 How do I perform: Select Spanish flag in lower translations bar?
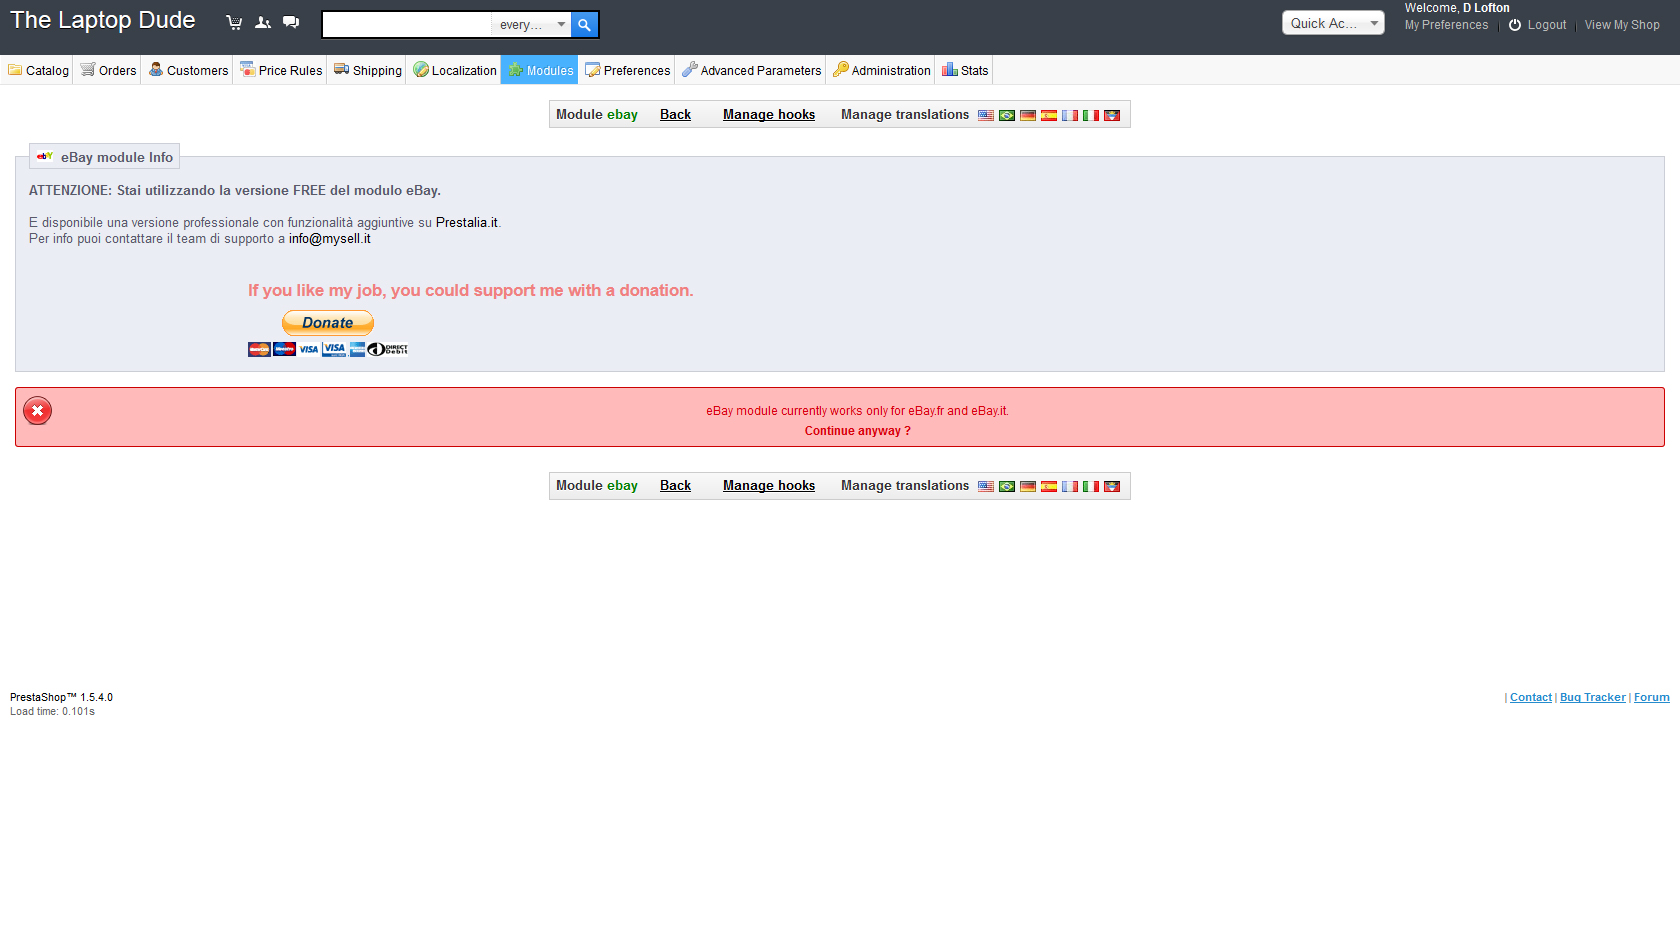point(1049,487)
